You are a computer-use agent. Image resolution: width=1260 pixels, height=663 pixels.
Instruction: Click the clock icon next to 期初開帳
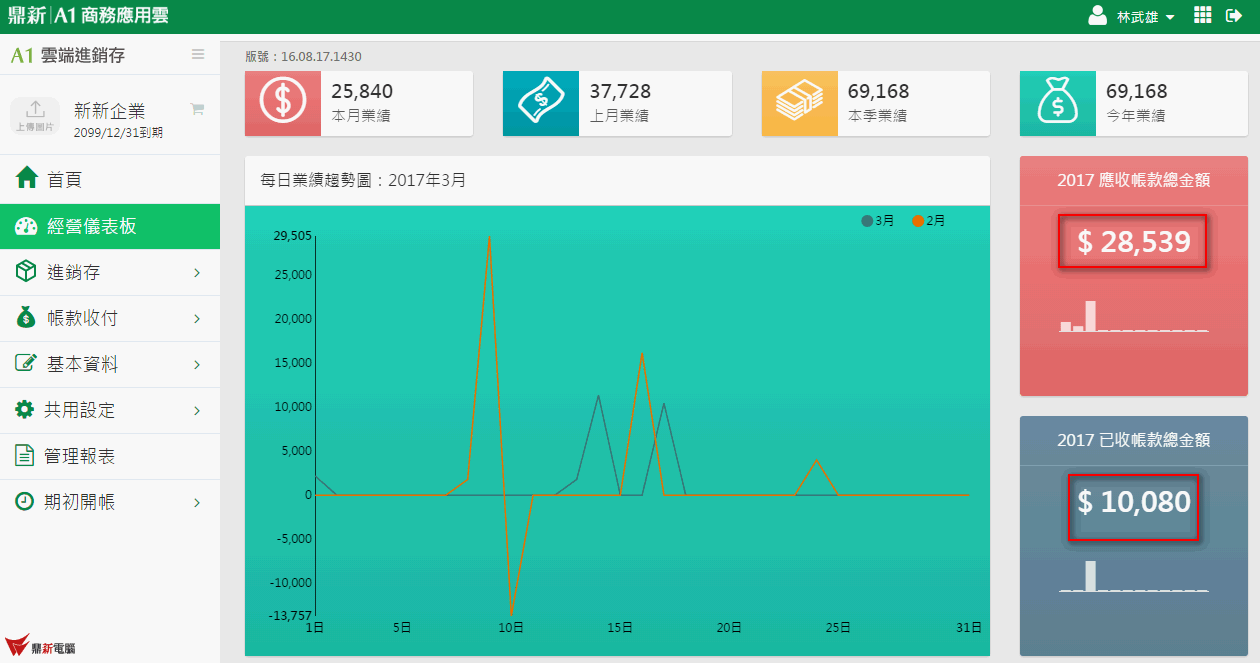coord(24,501)
